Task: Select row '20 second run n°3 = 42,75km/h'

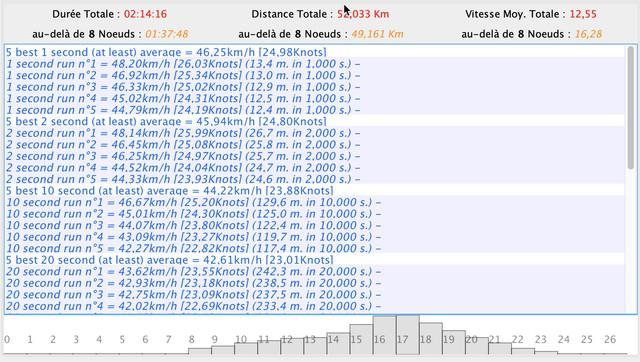Action: (315, 294)
